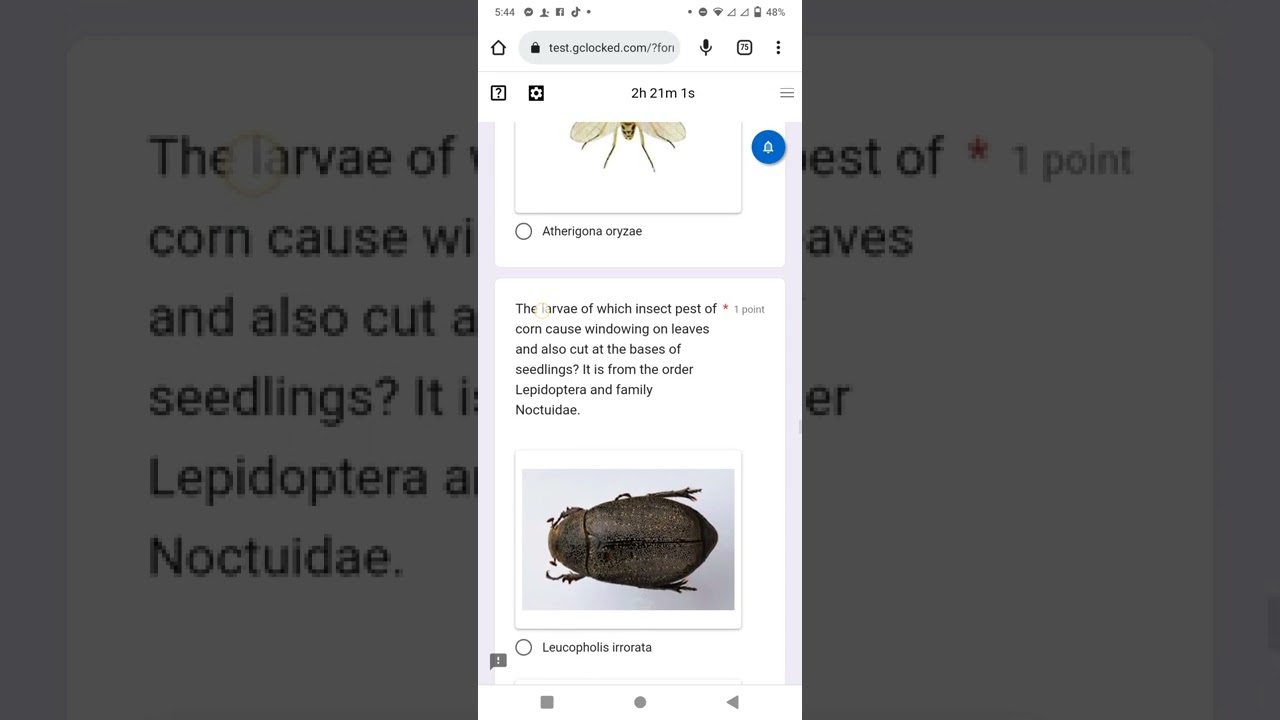Tap the microphone voice search icon
The height and width of the screenshot is (720, 1280).
click(706, 47)
